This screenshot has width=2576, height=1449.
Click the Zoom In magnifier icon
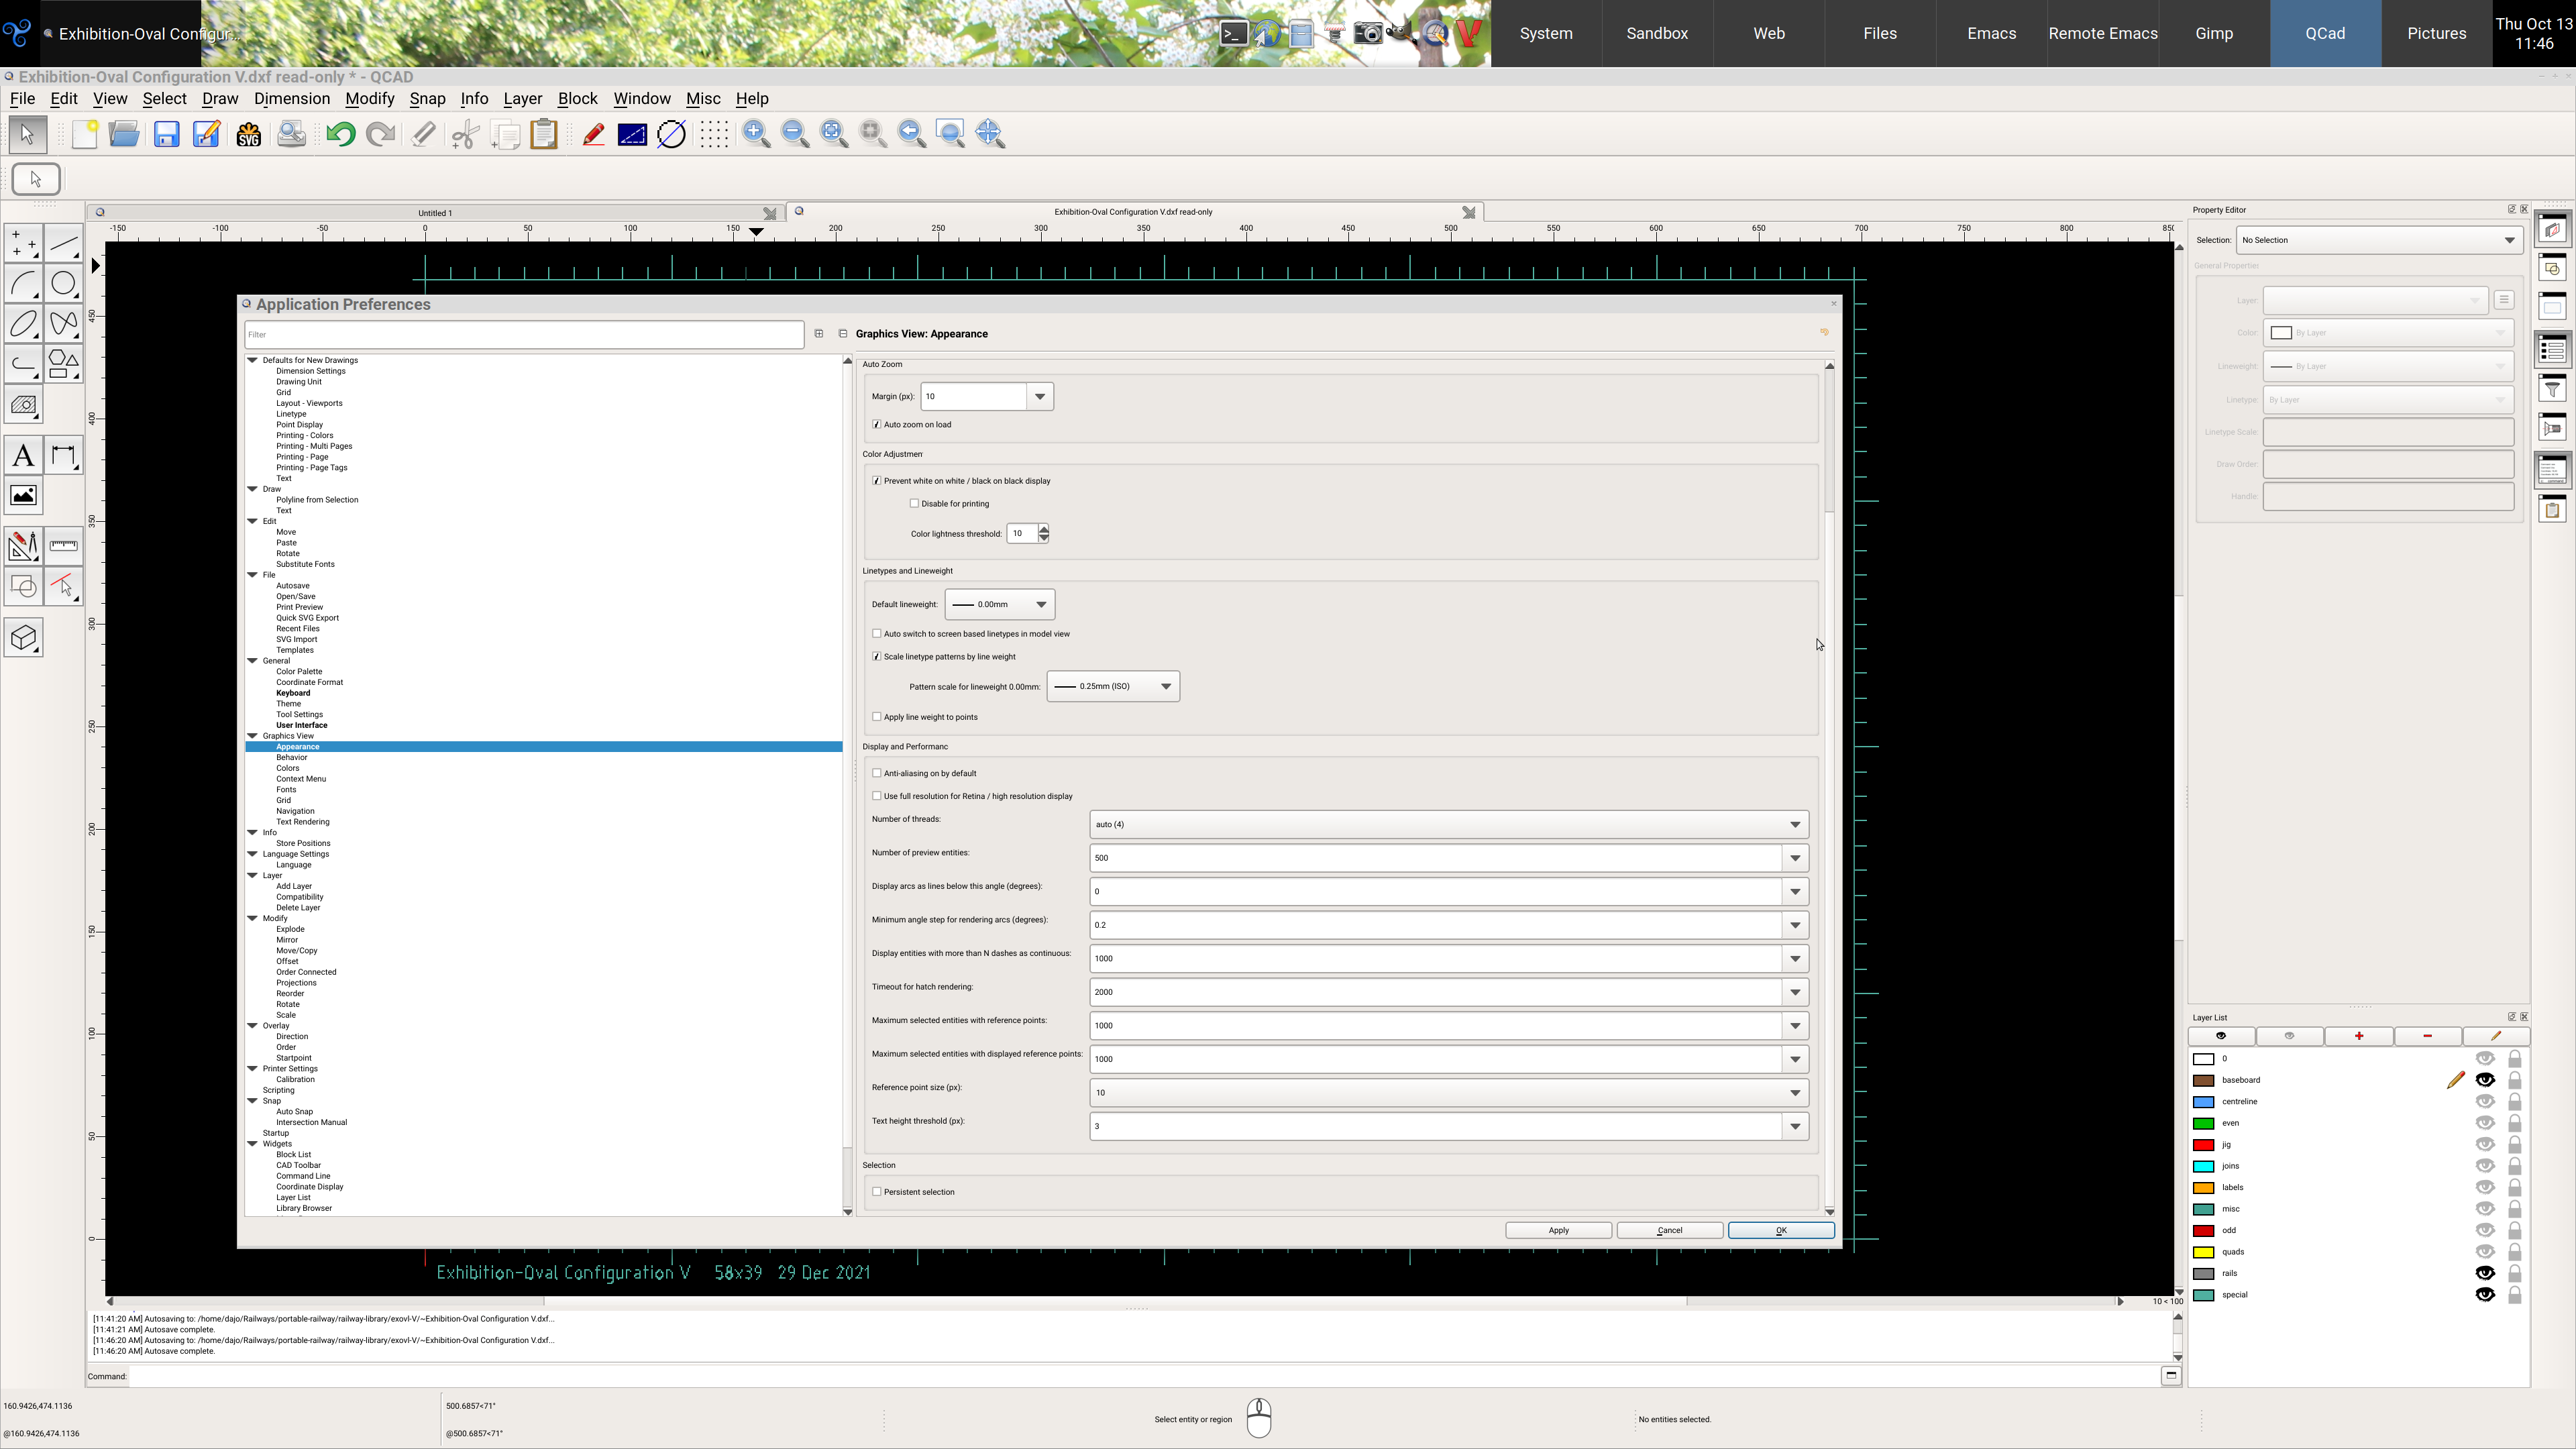[756, 134]
